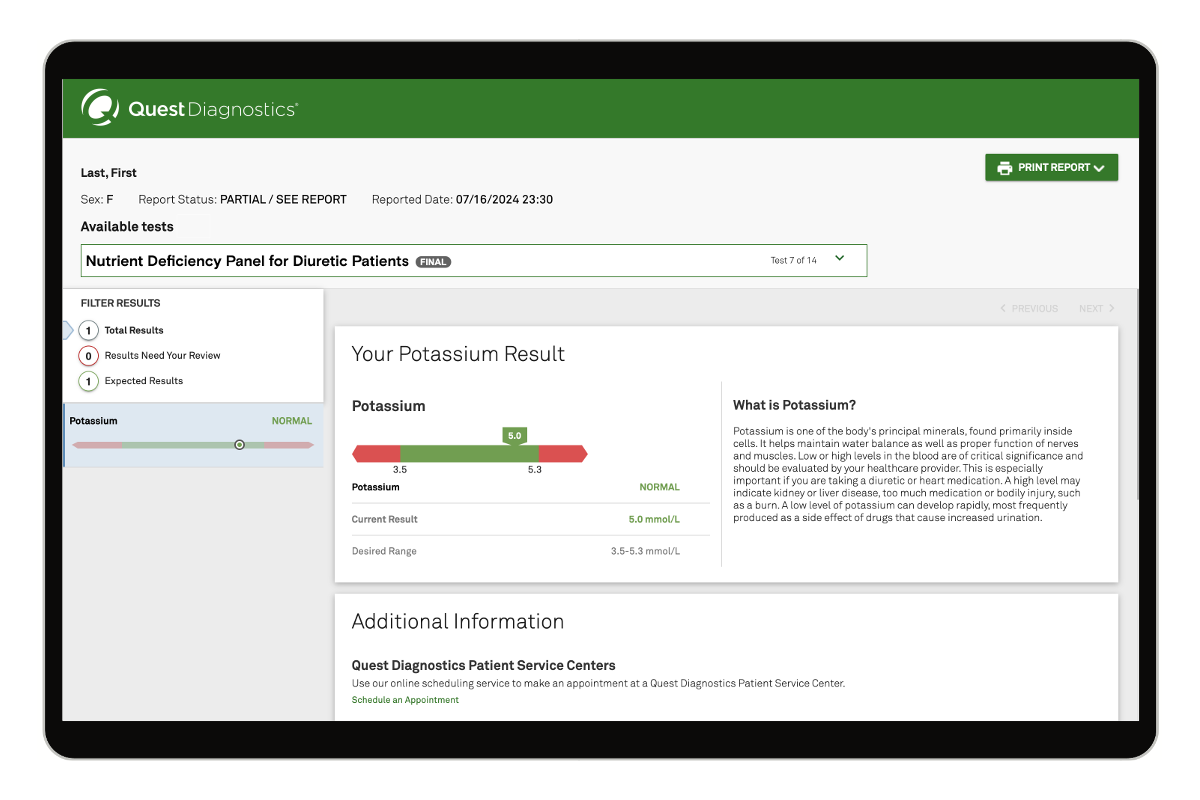
Task: Click the chevron beside Test 7 of 14
Action: 839,259
